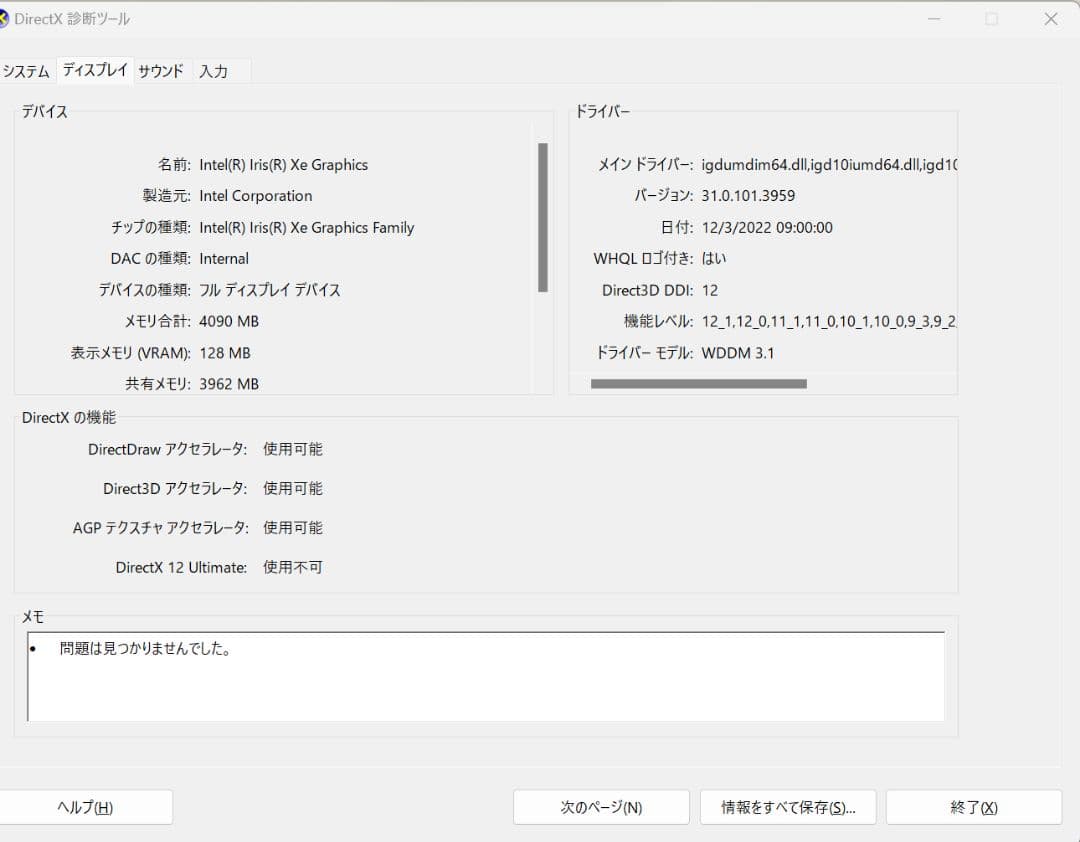
Task: Open help via the ヘルプ(H) button
Action: (87, 807)
